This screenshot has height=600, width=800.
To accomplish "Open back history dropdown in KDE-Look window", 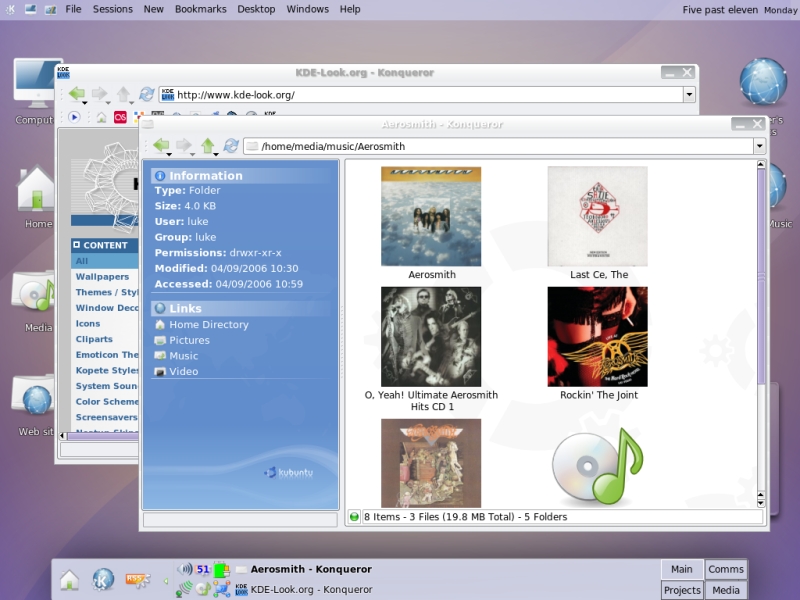I will pos(85,102).
